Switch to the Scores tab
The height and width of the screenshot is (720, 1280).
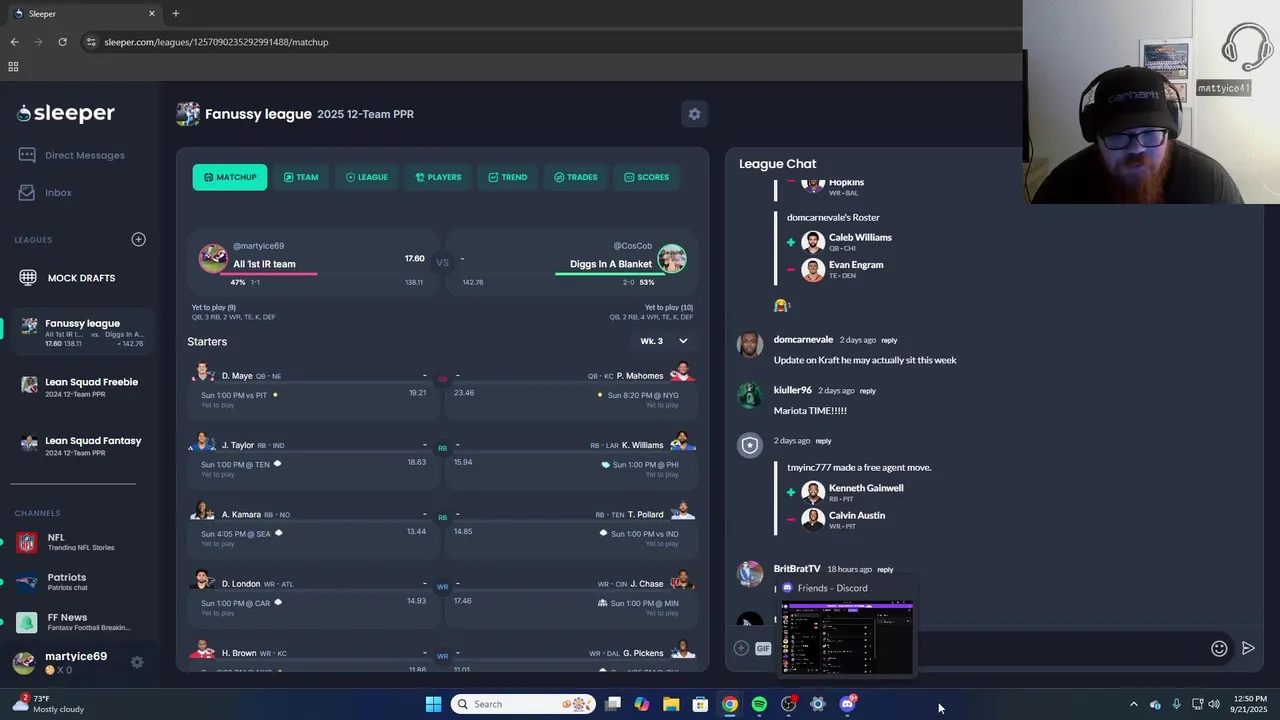(x=647, y=177)
